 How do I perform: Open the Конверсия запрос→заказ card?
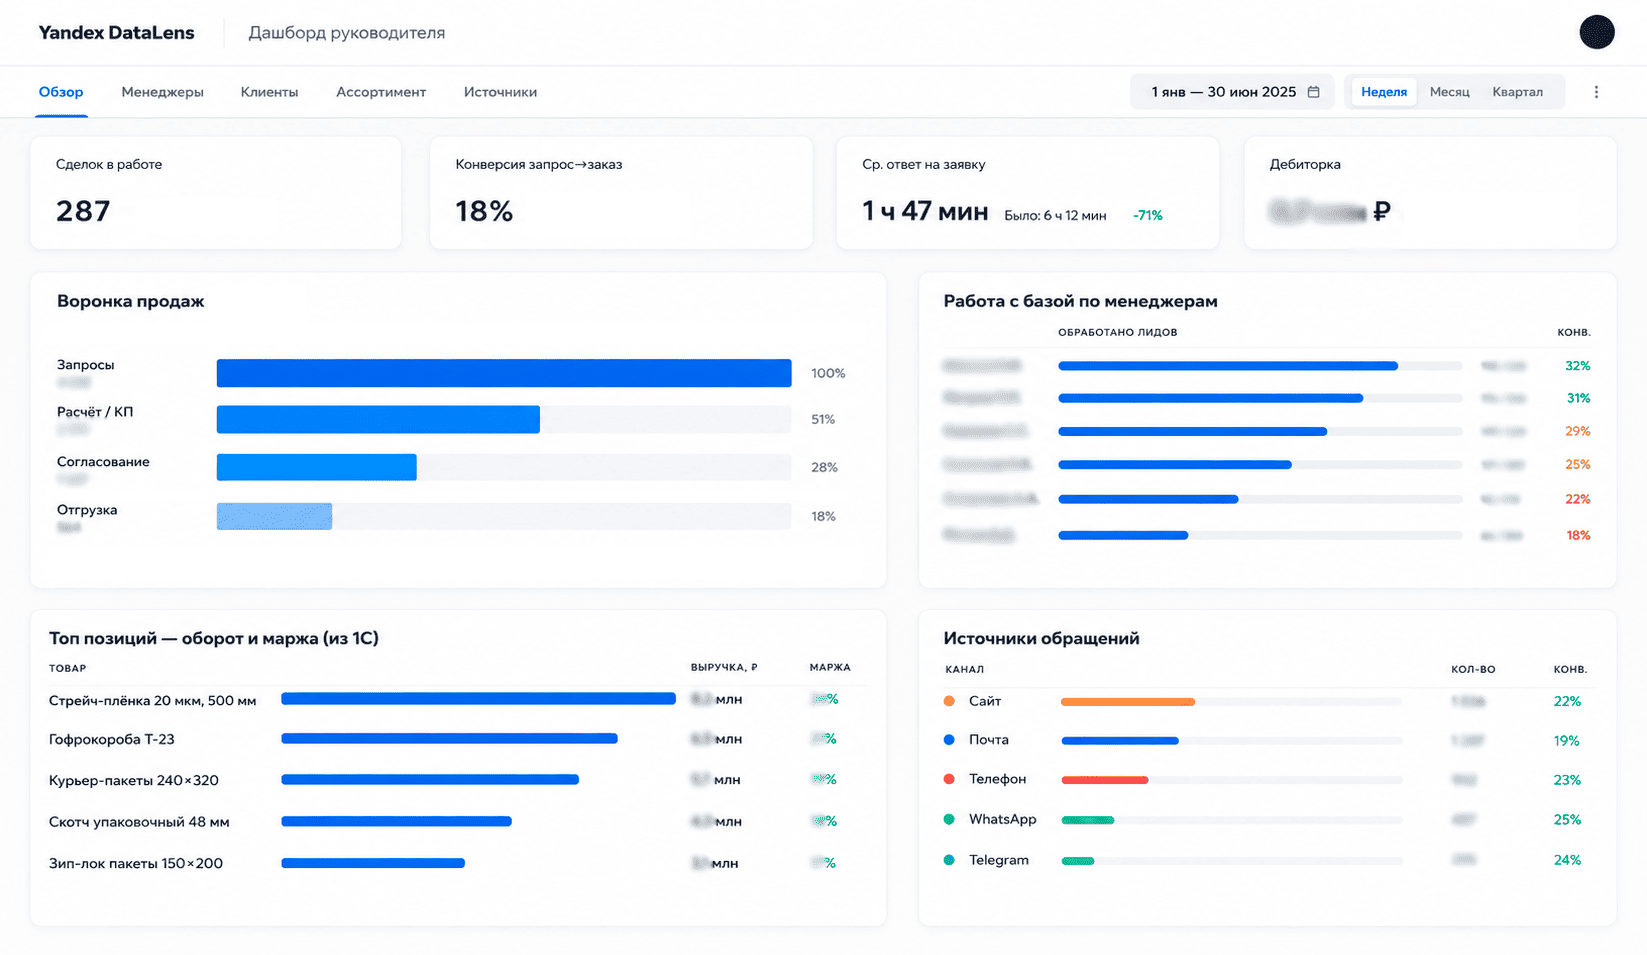[621, 193]
